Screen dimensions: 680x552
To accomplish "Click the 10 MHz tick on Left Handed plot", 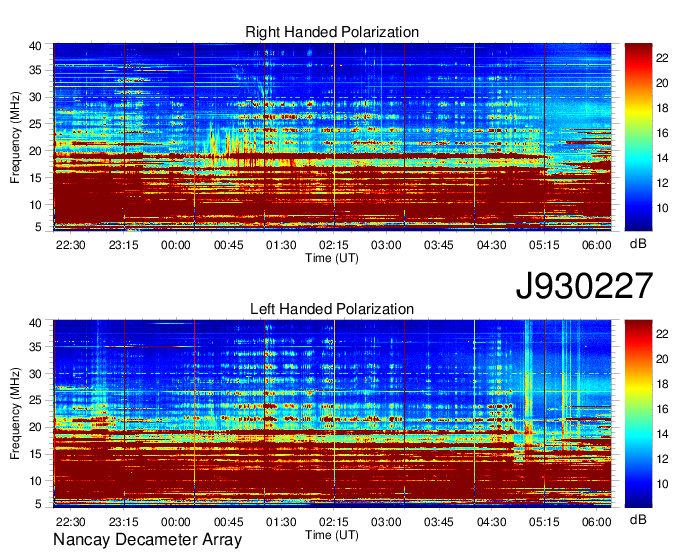I will (x=36, y=480).
